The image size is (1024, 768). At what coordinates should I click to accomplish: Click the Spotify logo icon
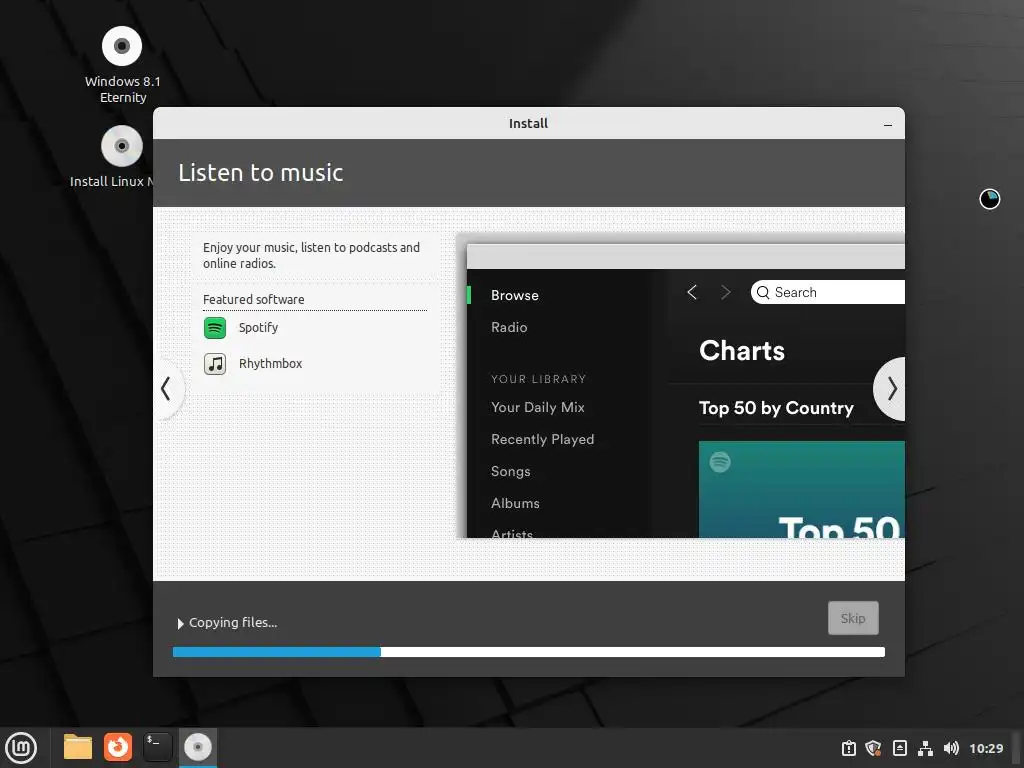215,327
